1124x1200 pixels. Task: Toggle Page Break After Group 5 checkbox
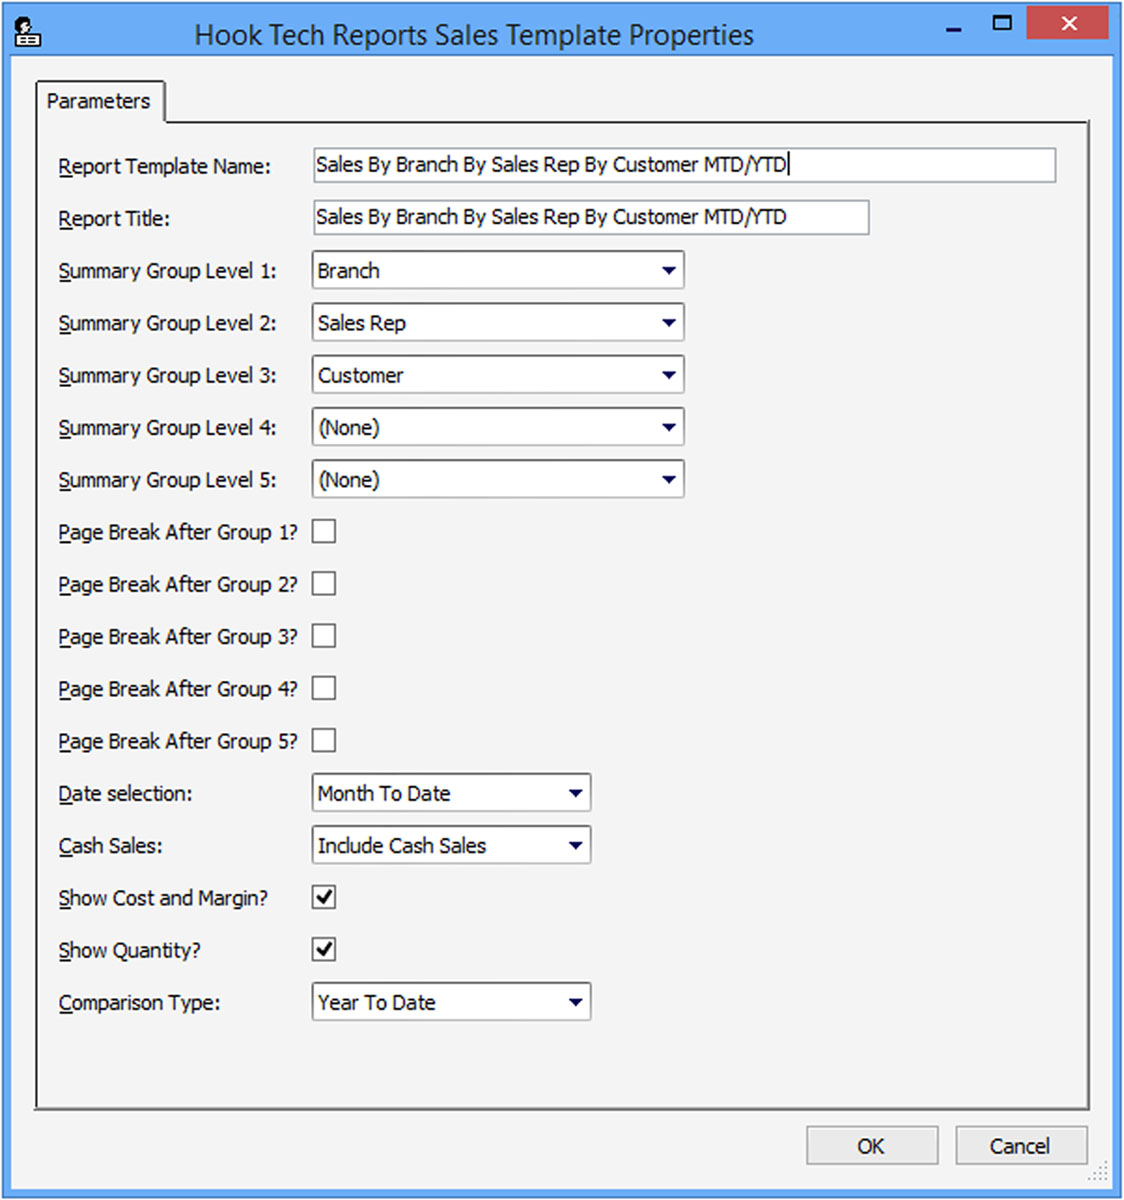coord(324,740)
